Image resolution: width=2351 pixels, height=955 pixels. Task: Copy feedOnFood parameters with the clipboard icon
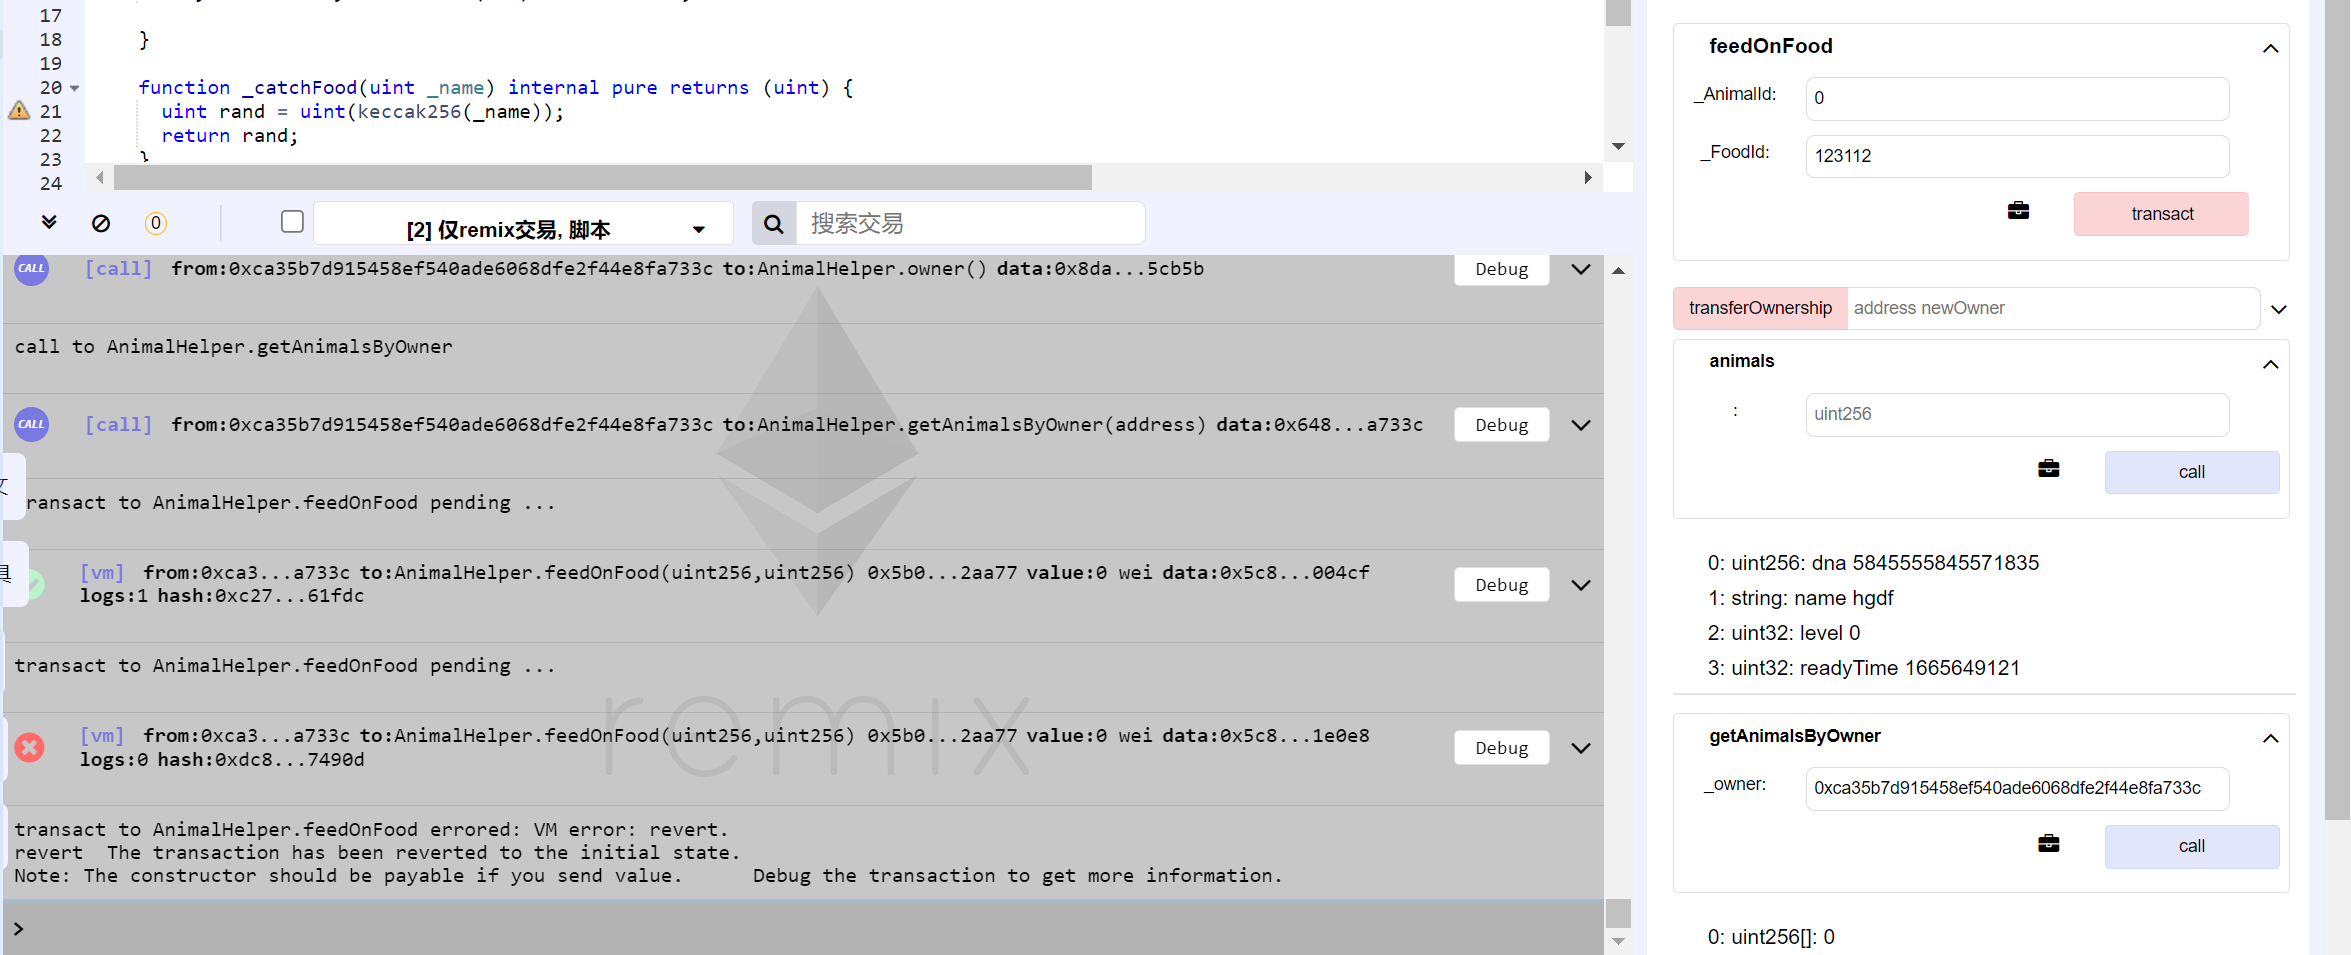coord(2018,211)
